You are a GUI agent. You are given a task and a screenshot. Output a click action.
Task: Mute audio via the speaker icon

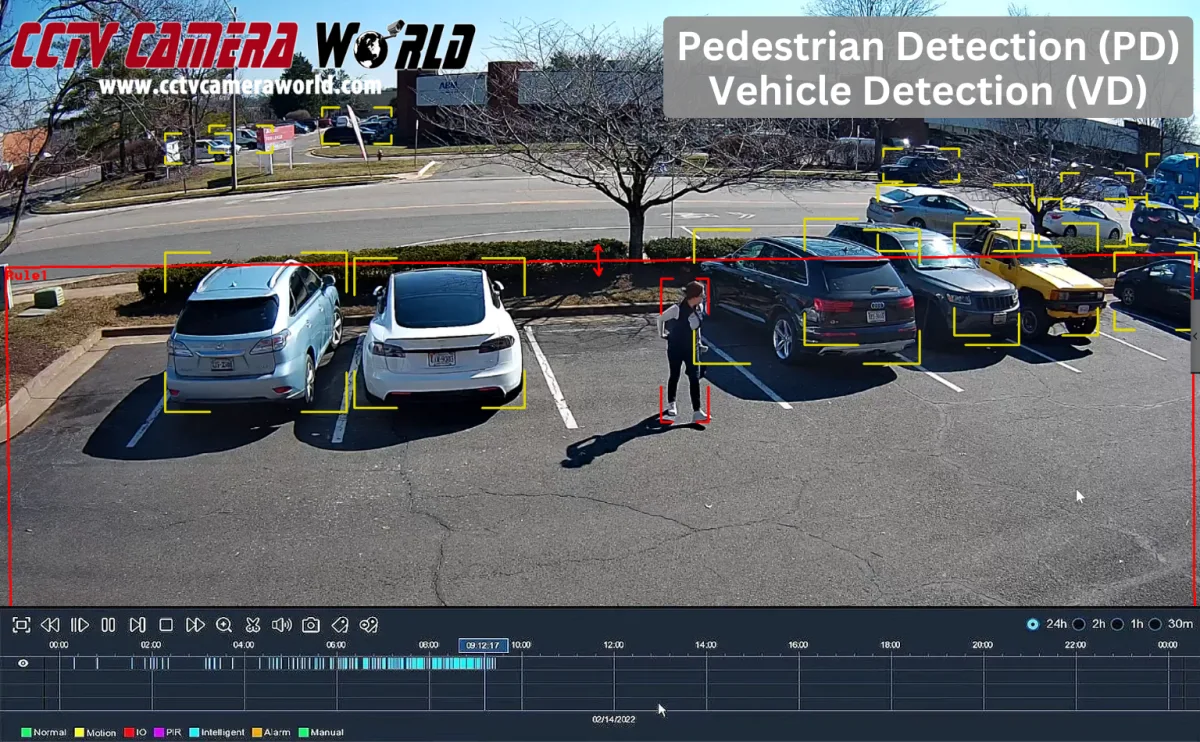tap(282, 624)
